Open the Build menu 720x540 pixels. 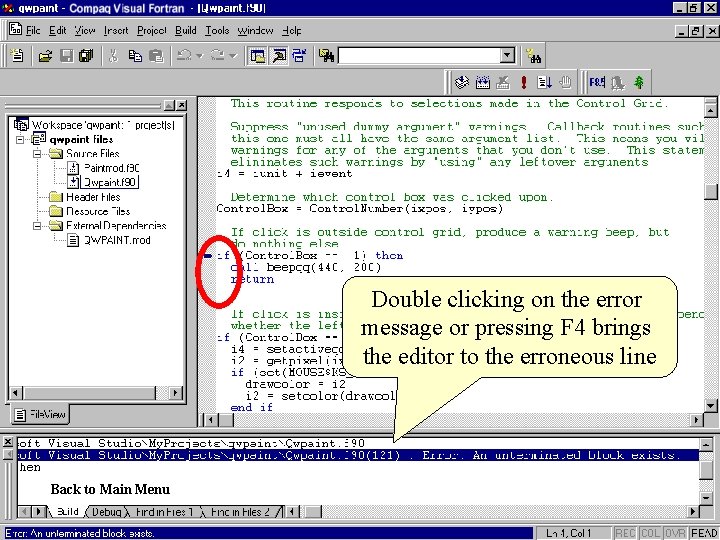[186, 30]
